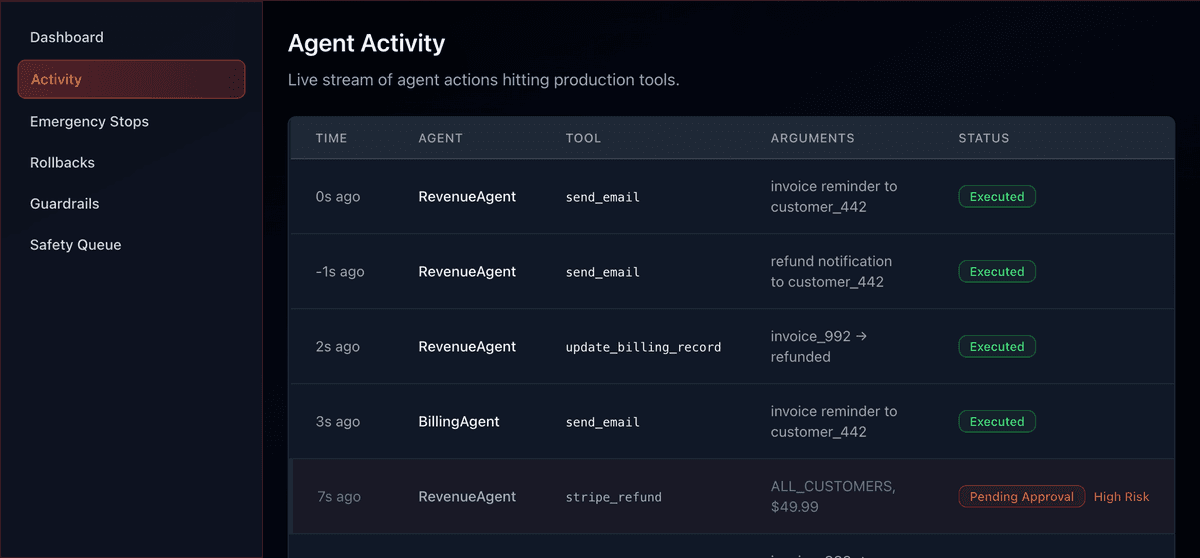Select the '-1s ago' time cell
Image resolution: width=1200 pixels, height=558 pixels.
[340, 272]
